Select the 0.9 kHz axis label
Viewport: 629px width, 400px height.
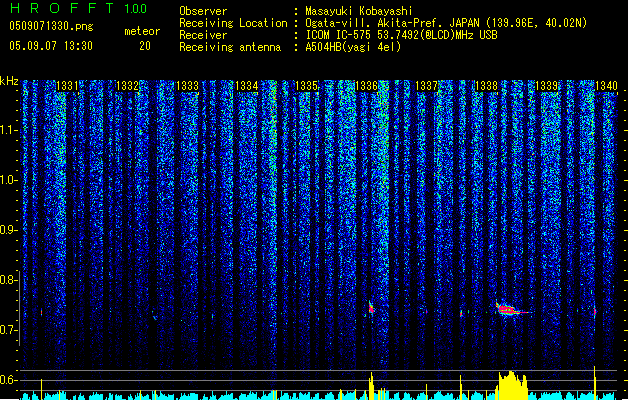9,230
